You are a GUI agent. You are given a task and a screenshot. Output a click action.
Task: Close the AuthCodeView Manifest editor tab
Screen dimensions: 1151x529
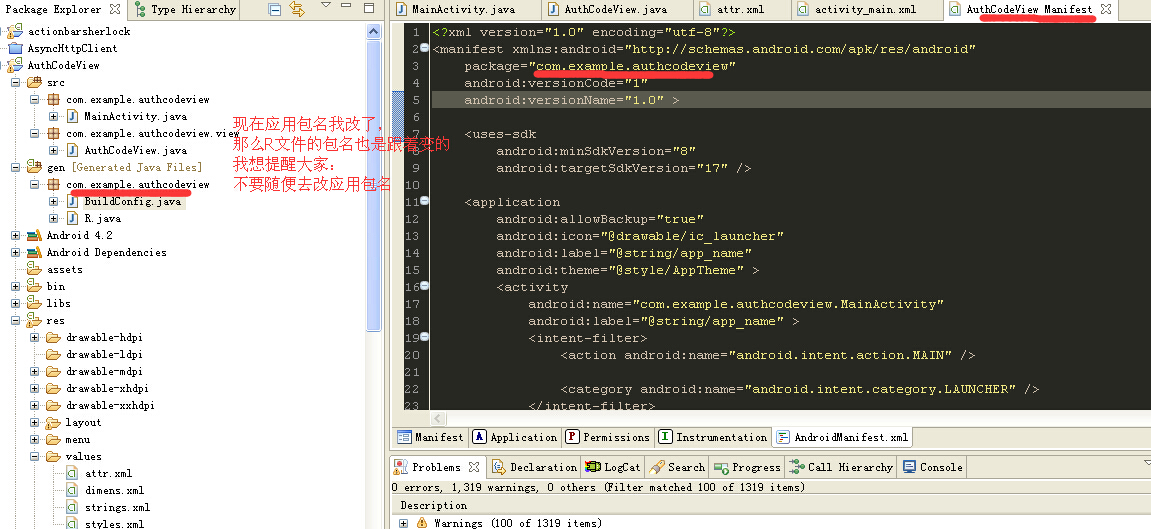click(x=1105, y=10)
